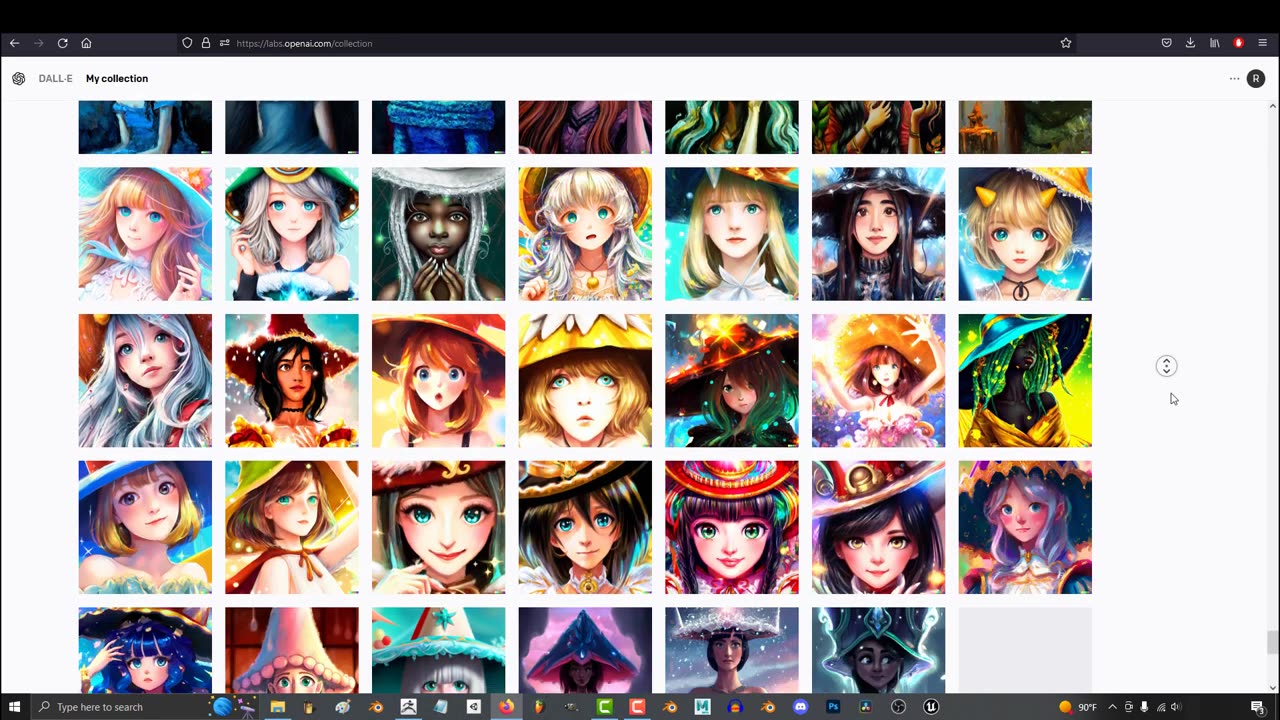The height and width of the screenshot is (720, 1280).
Task: Open the Firefox downloads arrow icon
Action: tap(1190, 43)
